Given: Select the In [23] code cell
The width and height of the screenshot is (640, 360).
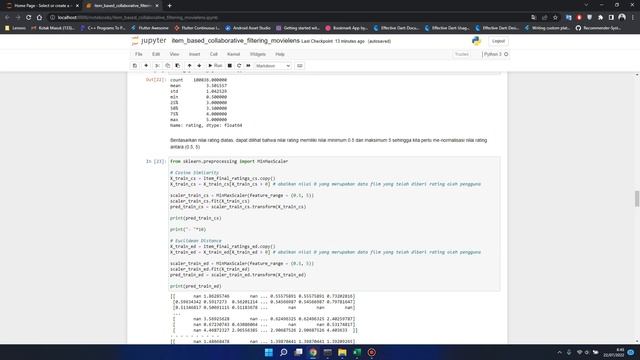Looking at the screenshot, I should (334, 224).
